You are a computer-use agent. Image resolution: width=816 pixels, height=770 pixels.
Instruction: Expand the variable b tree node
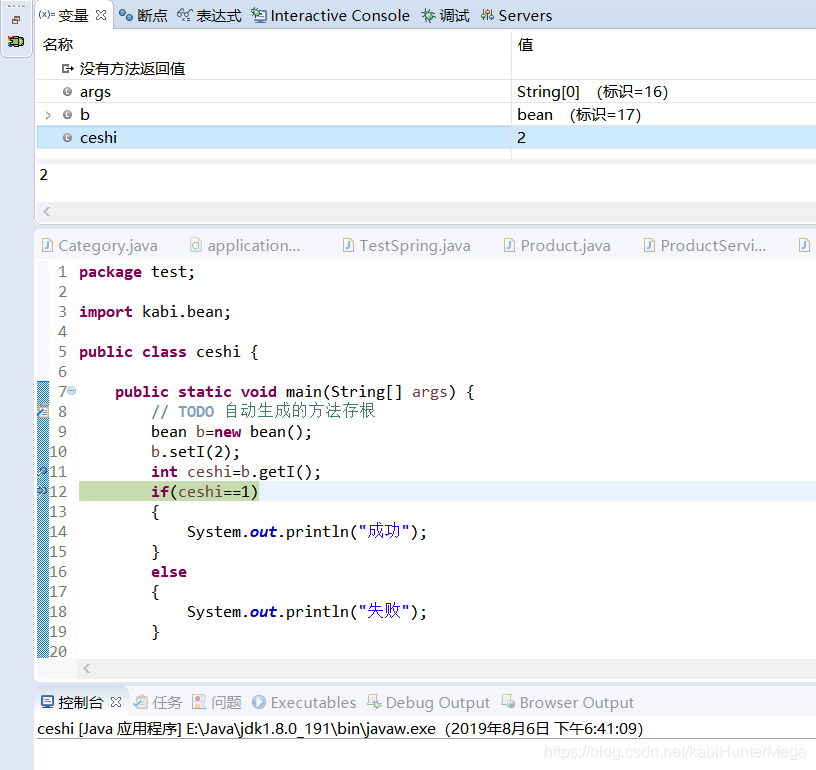[x=48, y=115]
